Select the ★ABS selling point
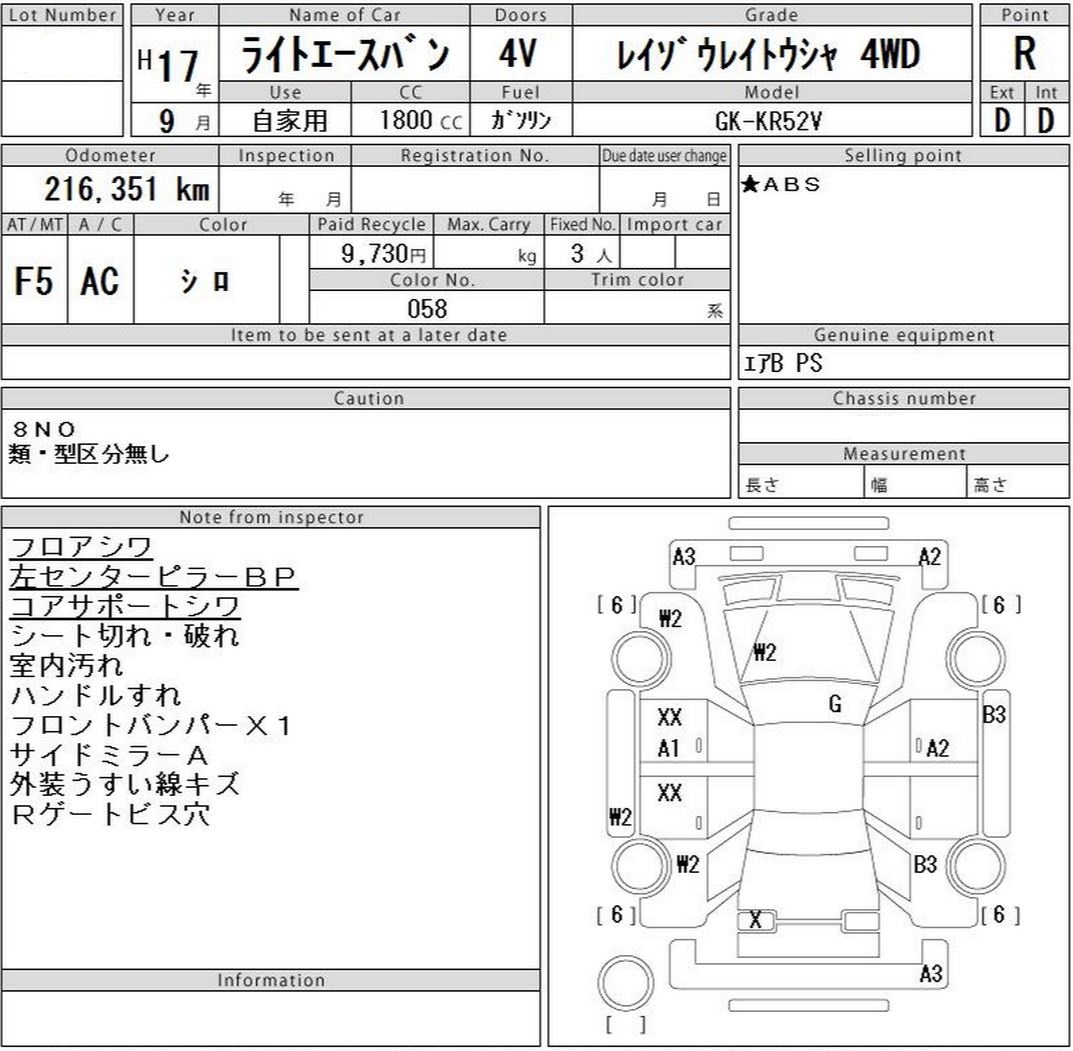This screenshot has width=1073, height=1051. pos(781,184)
